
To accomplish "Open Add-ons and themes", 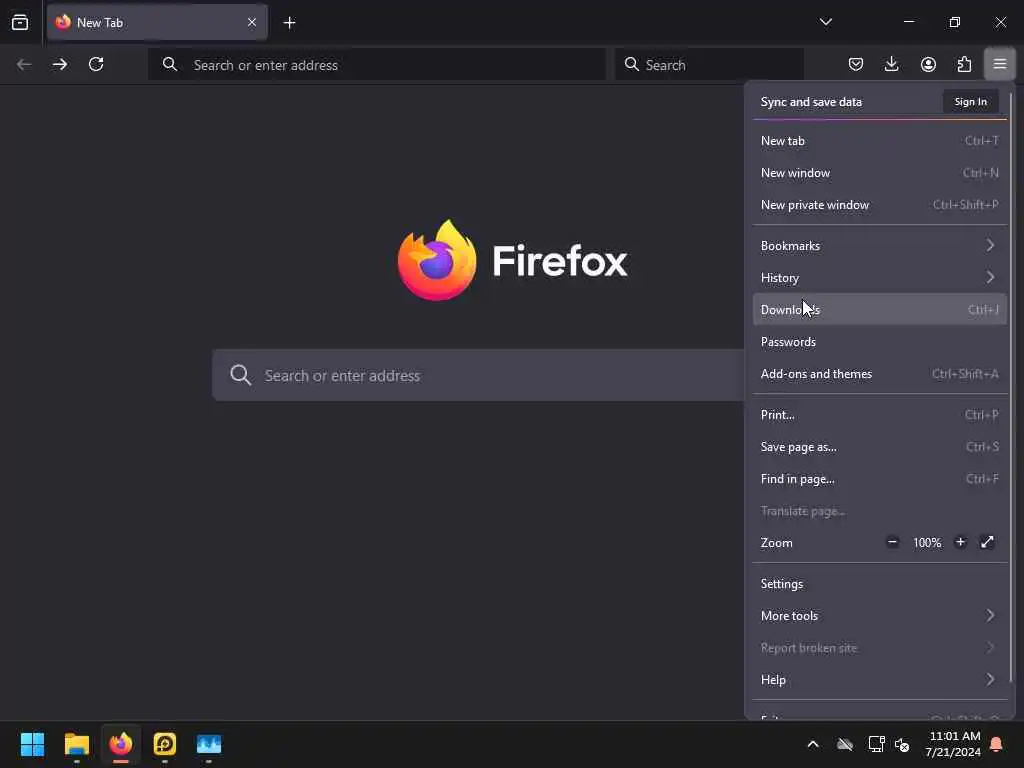I will 880,374.
